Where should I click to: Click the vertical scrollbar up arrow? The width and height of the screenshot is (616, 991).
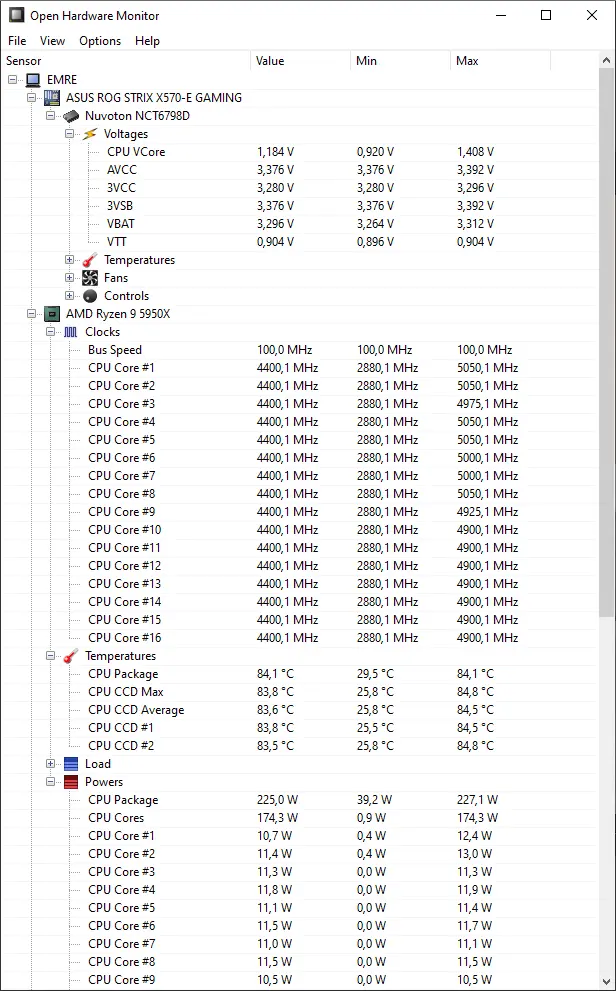[x=607, y=61]
